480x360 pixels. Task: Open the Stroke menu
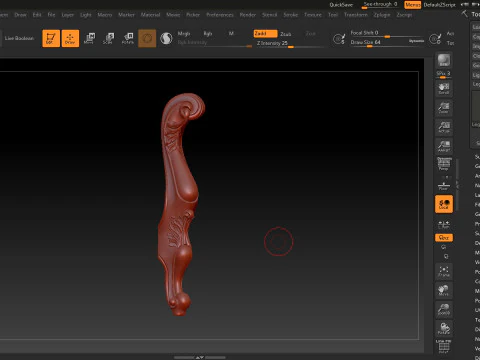[291, 15]
